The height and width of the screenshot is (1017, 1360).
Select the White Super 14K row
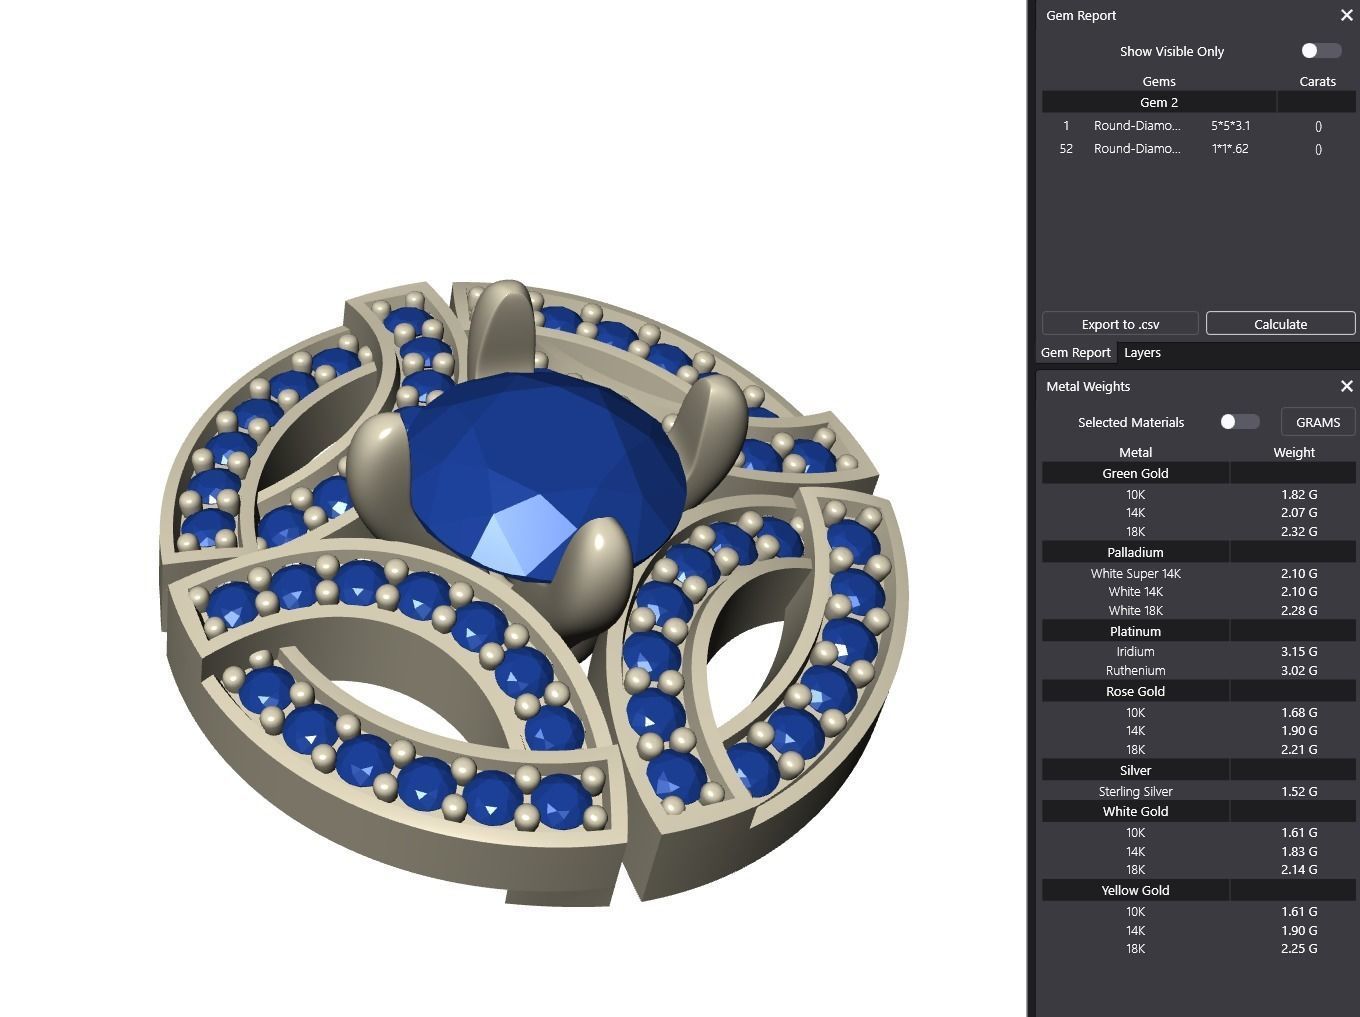click(1198, 574)
